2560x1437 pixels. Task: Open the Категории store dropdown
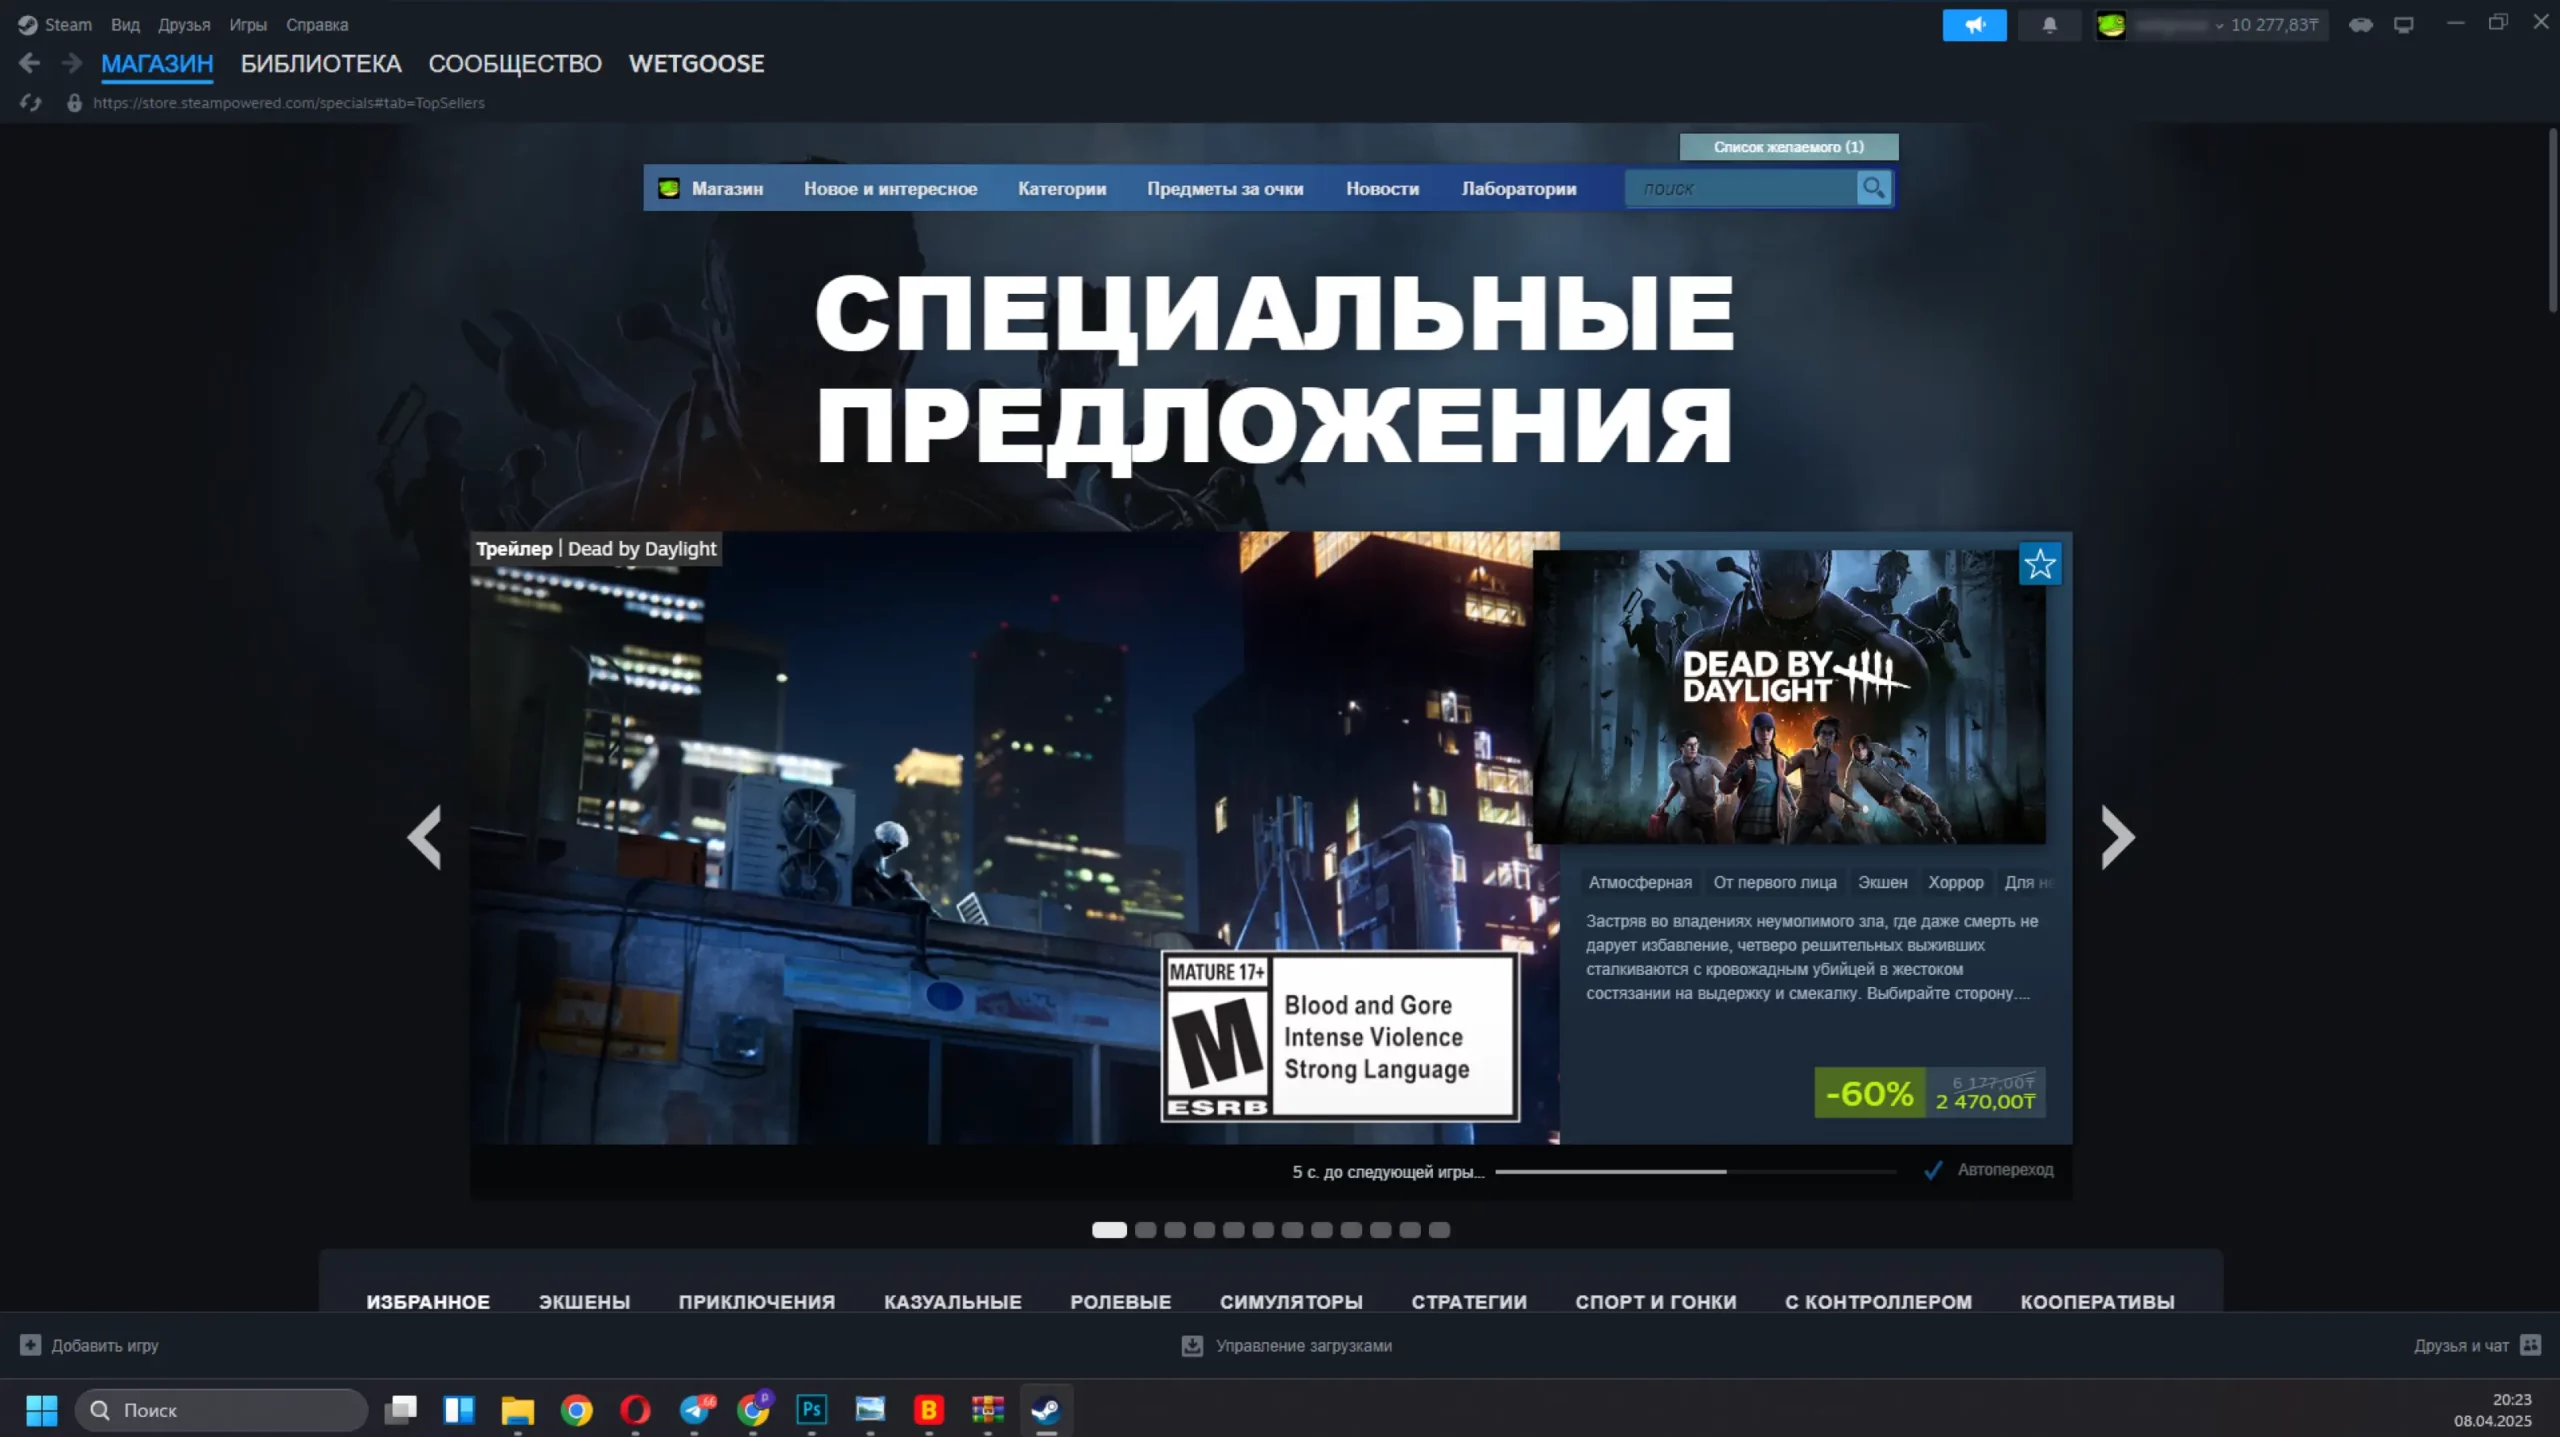(1061, 189)
